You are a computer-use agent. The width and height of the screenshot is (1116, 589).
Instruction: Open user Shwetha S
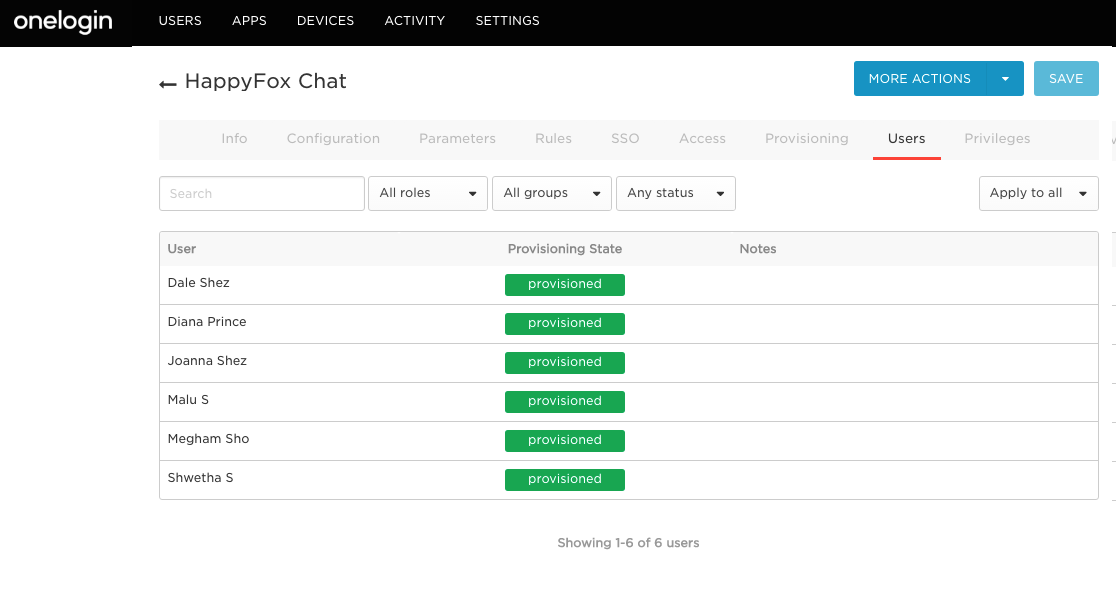[x=200, y=478]
